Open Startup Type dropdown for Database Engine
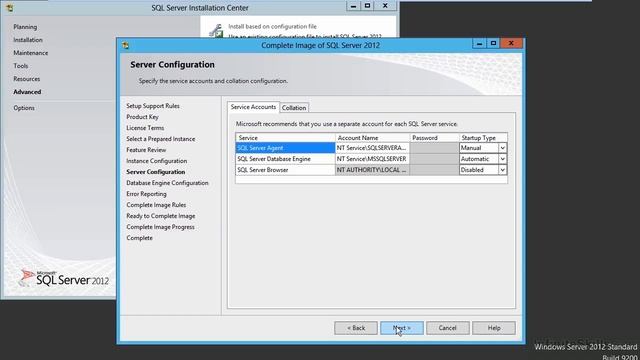This screenshot has height=360, width=640. coord(502,159)
